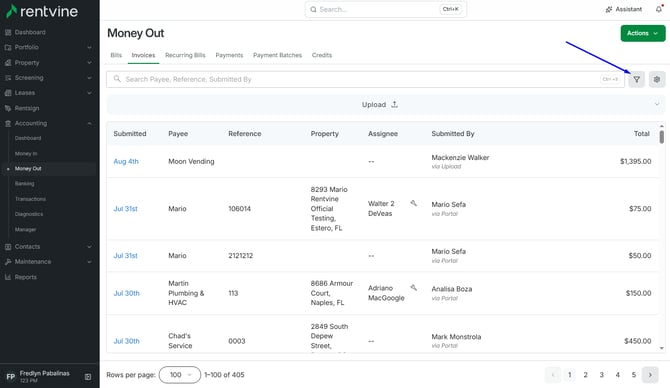
Task: Click the Dashboard icon in main sidebar
Action: 8,32
